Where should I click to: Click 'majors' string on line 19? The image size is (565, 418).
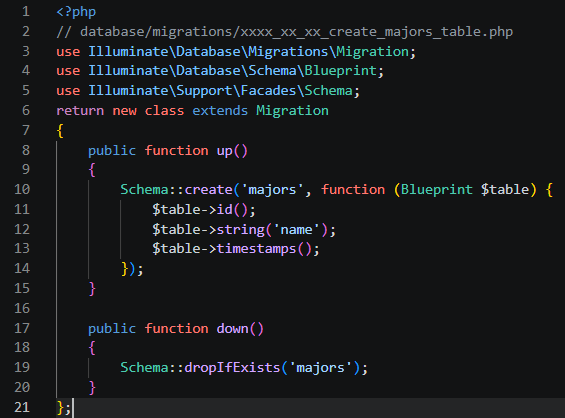[320, 368]
